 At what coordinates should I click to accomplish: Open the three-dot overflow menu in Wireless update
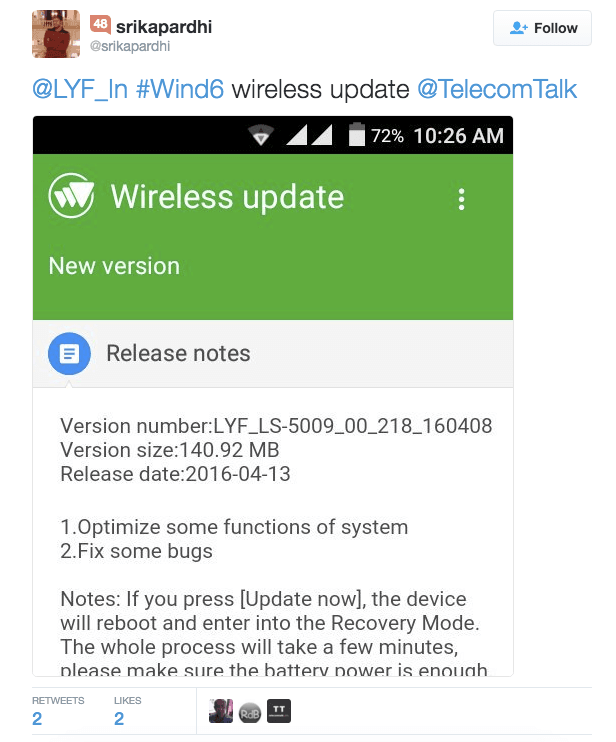tap(461, 200)
